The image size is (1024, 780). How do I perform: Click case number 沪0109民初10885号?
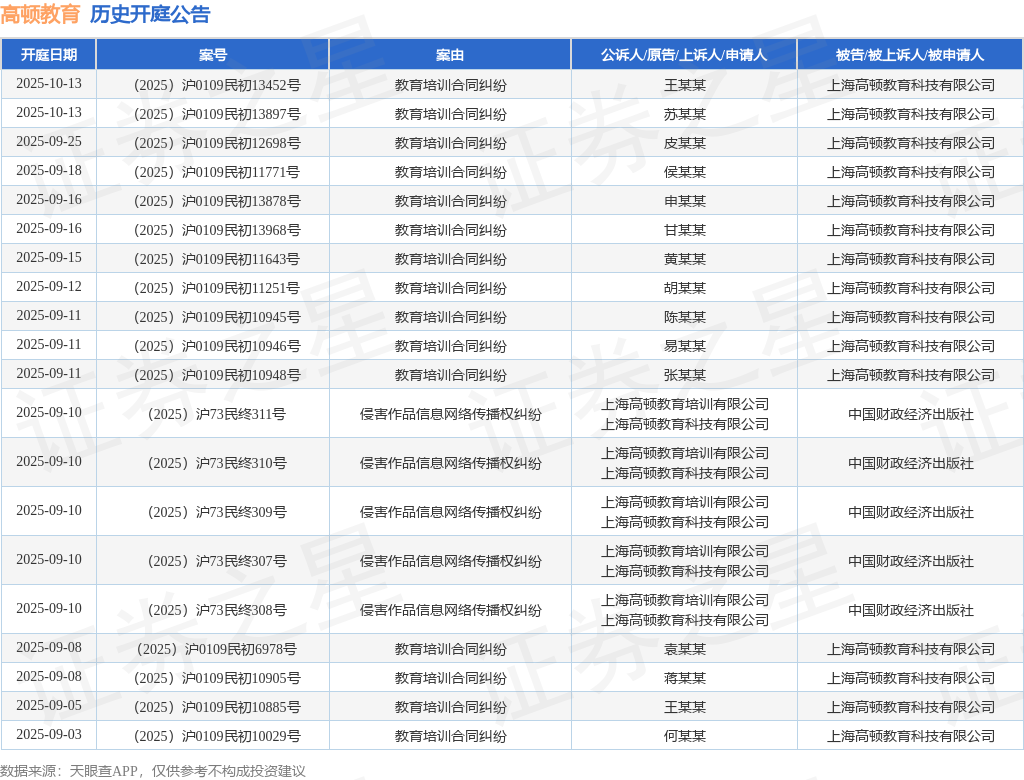pyautogui.click(x=241, y=707)
